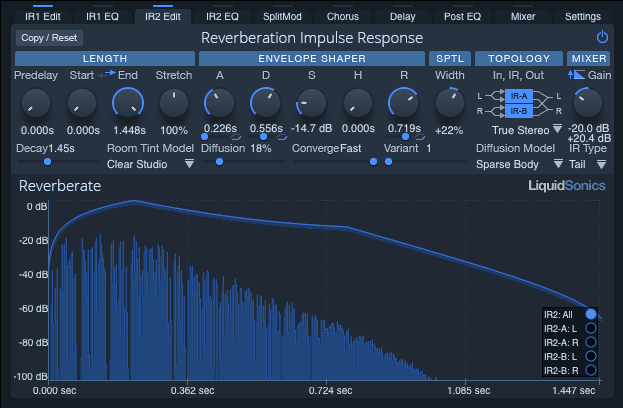Click the Copy / Reset button
623x408 pixels.
[49, 38]
